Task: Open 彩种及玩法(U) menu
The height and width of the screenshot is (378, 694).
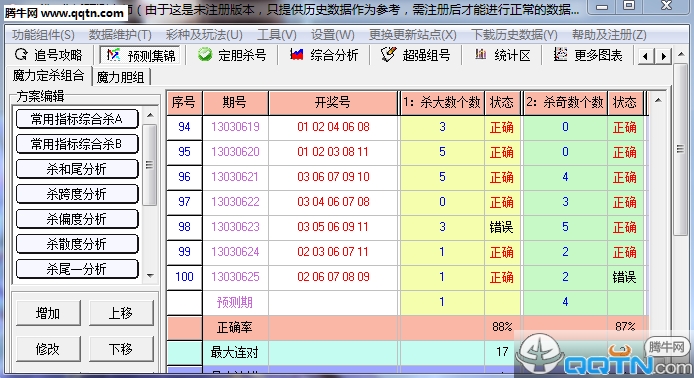Action: pyautogui.click(x=204, y=35)
